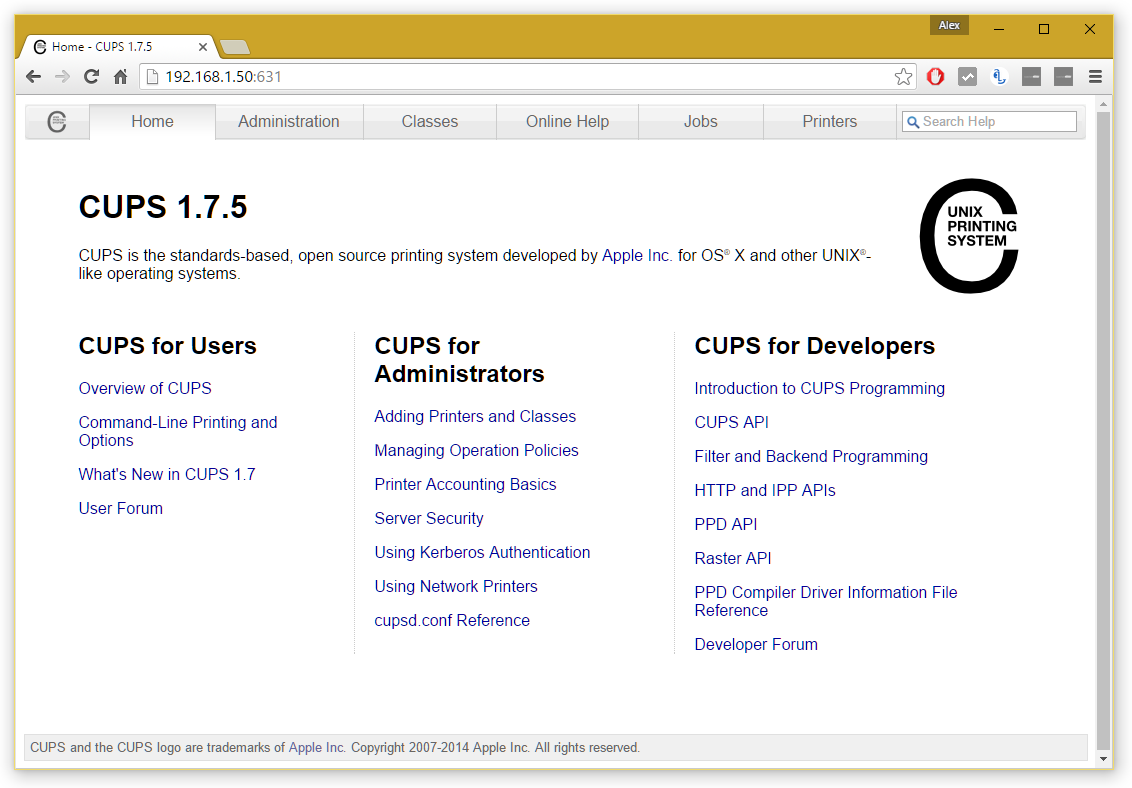
Task: Open a new browser tab
Action: click(x=235, y=48)
